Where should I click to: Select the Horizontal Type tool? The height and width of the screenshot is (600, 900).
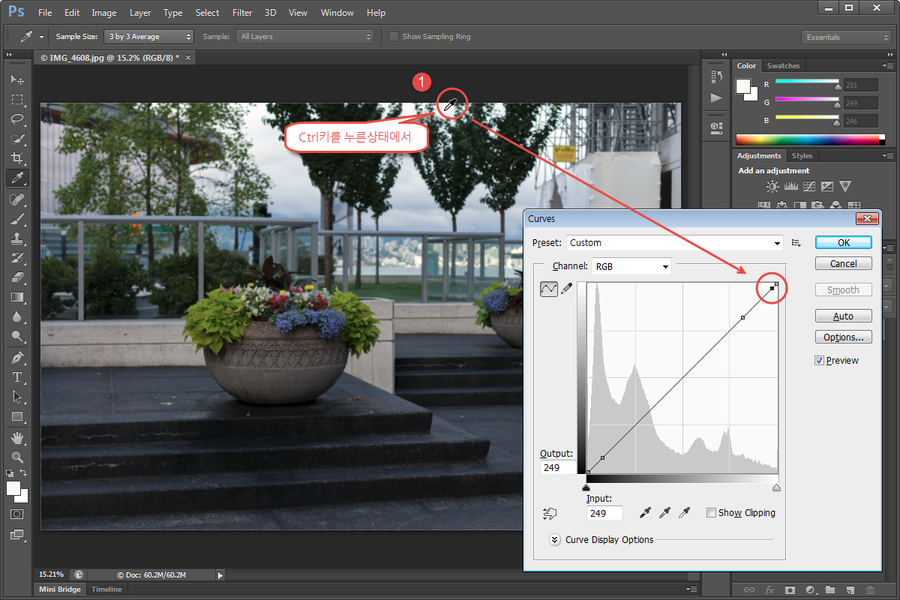[17, 377]
